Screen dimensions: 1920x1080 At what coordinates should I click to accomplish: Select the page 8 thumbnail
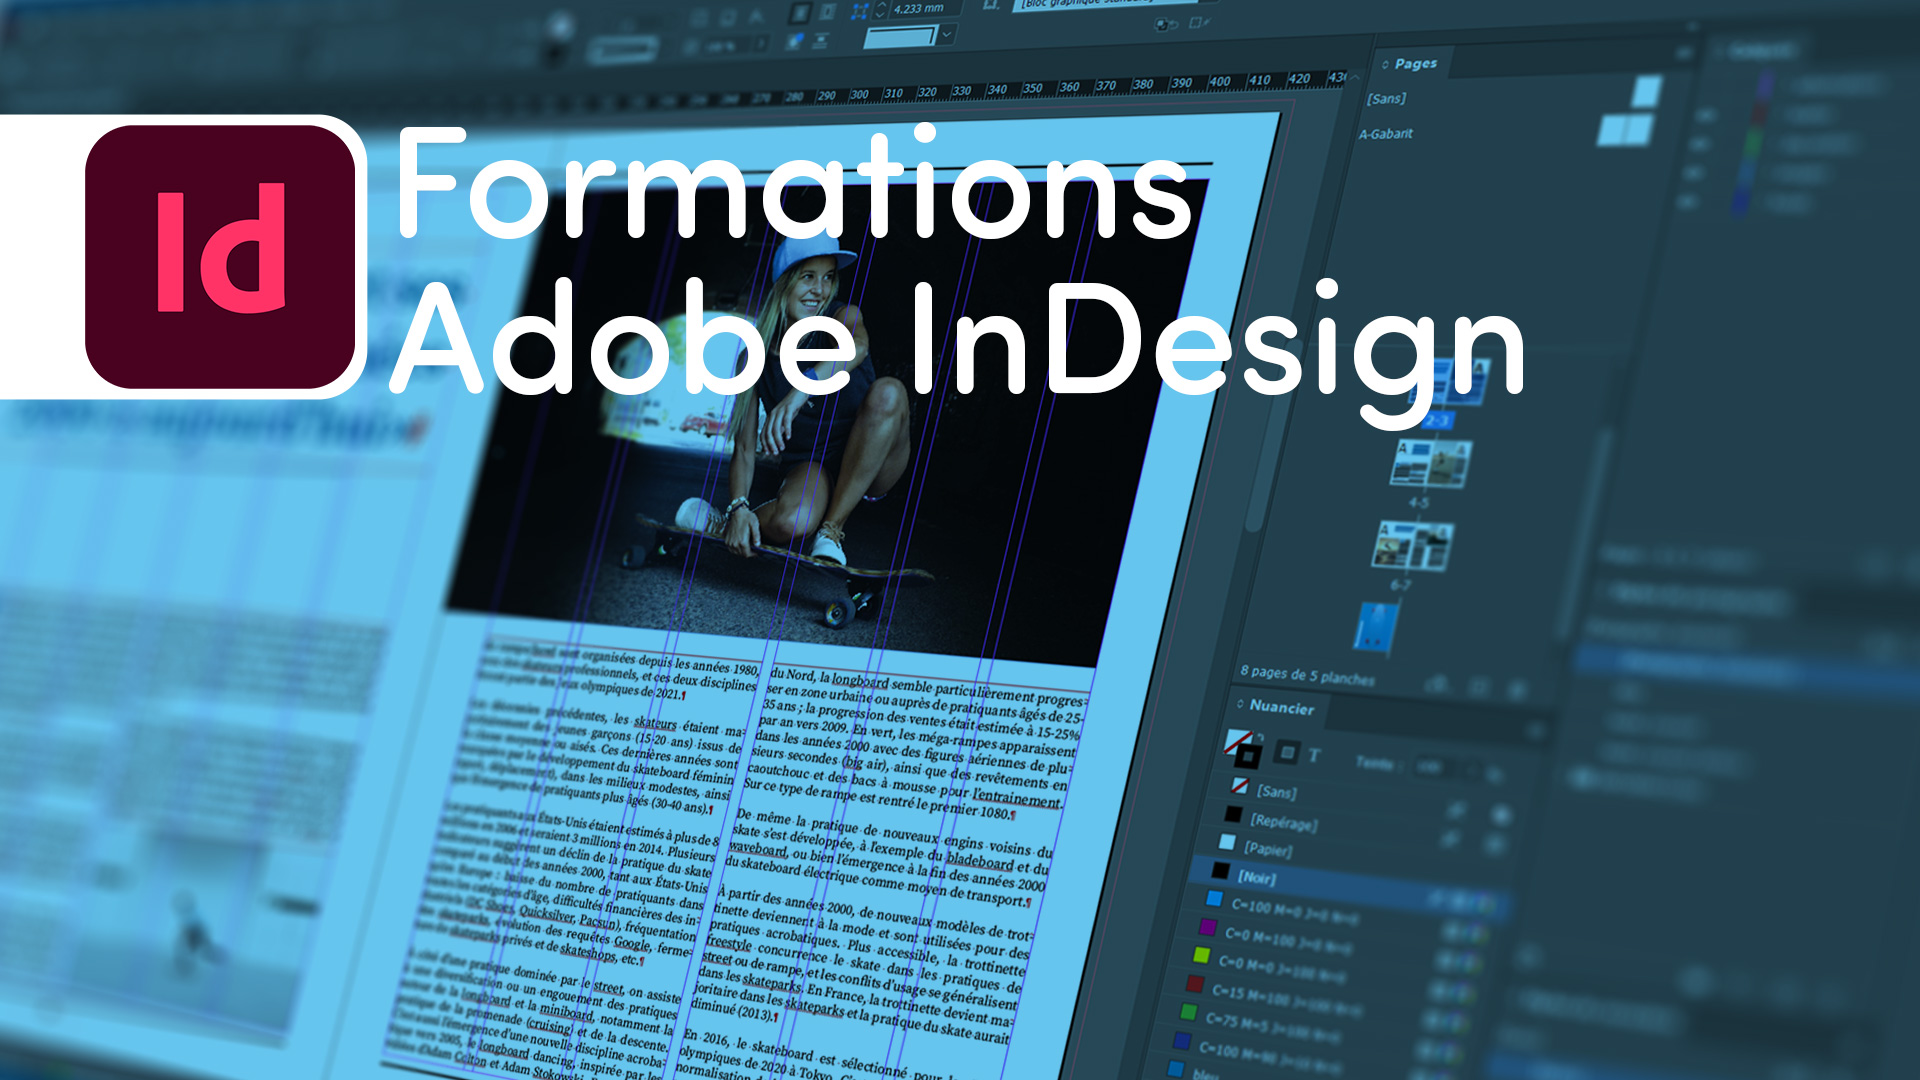tap(1375, 628)
